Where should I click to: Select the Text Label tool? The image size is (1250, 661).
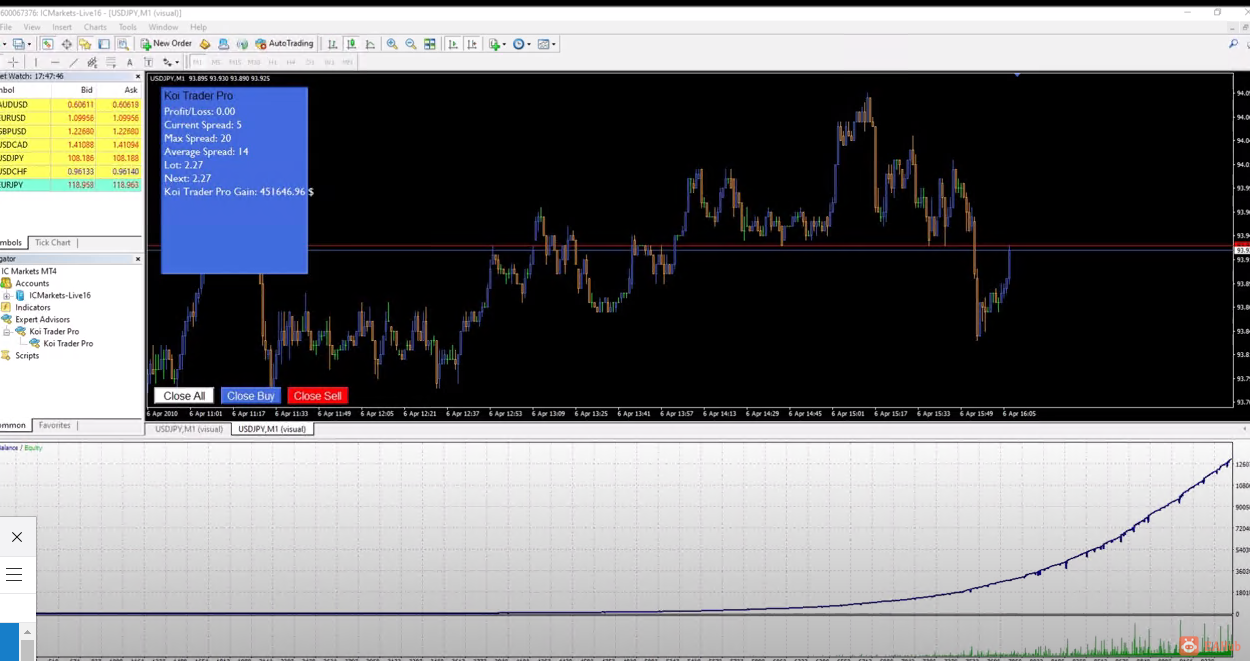[x=148, y=62]
